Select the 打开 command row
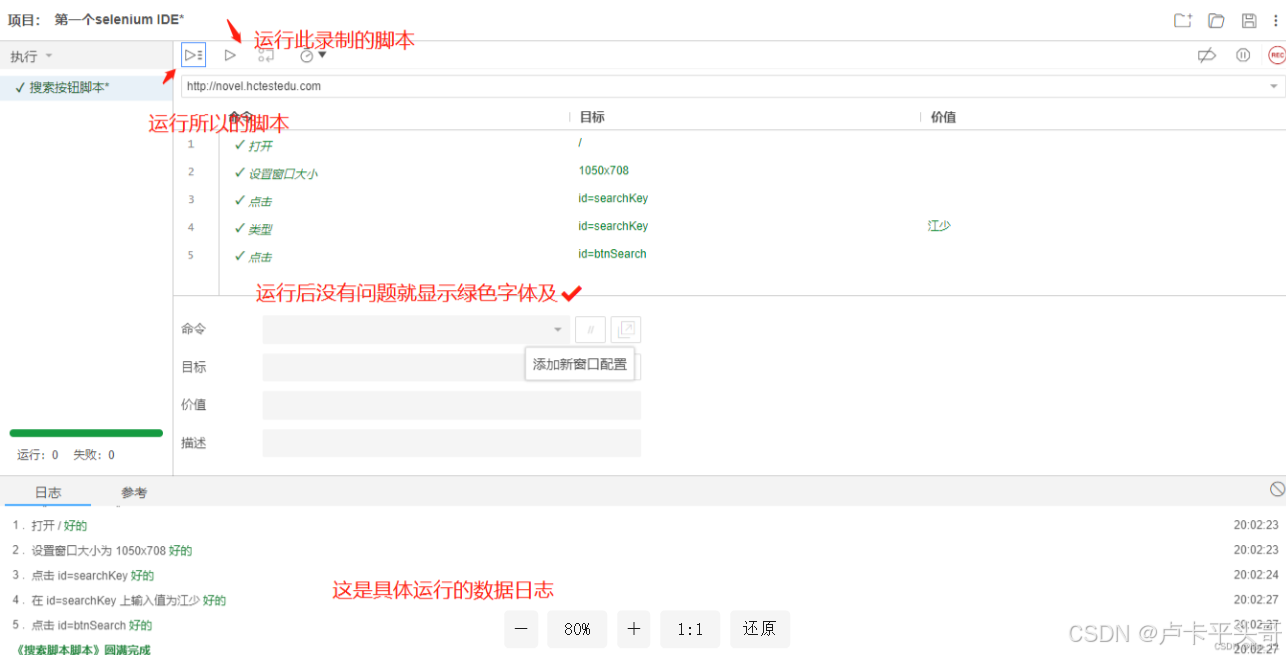Image resolution: width=1286 pixels, height=655 pixels. (729, 144)
